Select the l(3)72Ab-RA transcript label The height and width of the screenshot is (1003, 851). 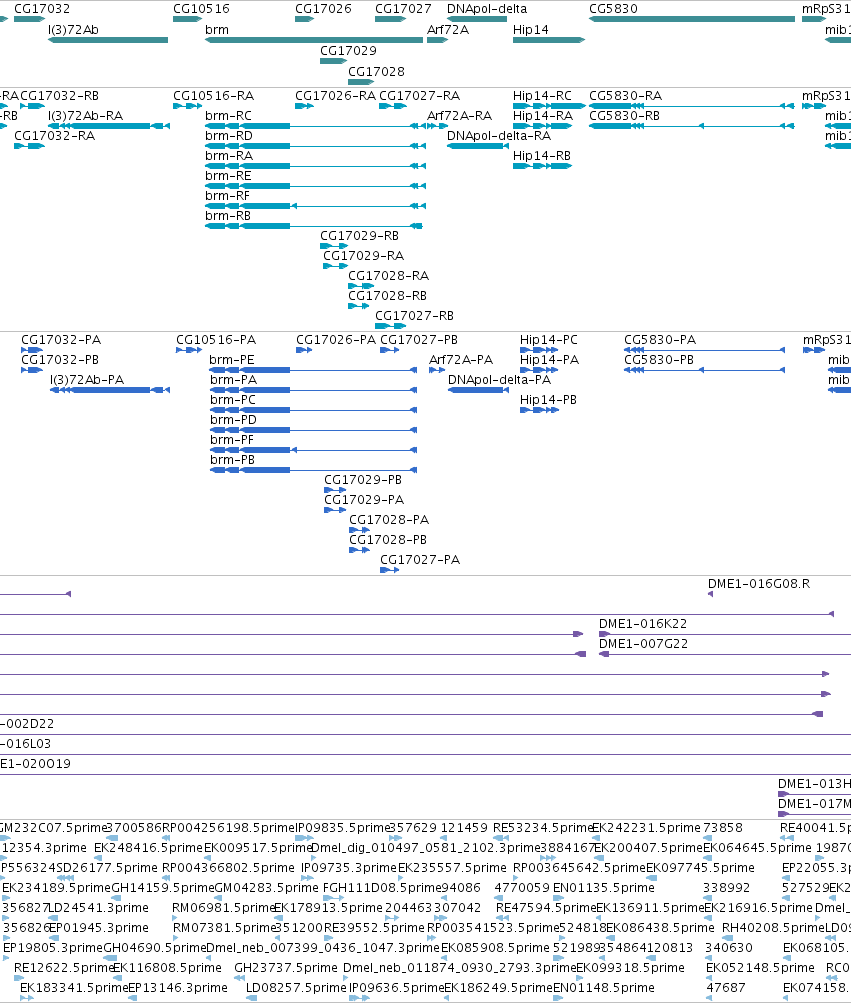(x=85, y=116)
